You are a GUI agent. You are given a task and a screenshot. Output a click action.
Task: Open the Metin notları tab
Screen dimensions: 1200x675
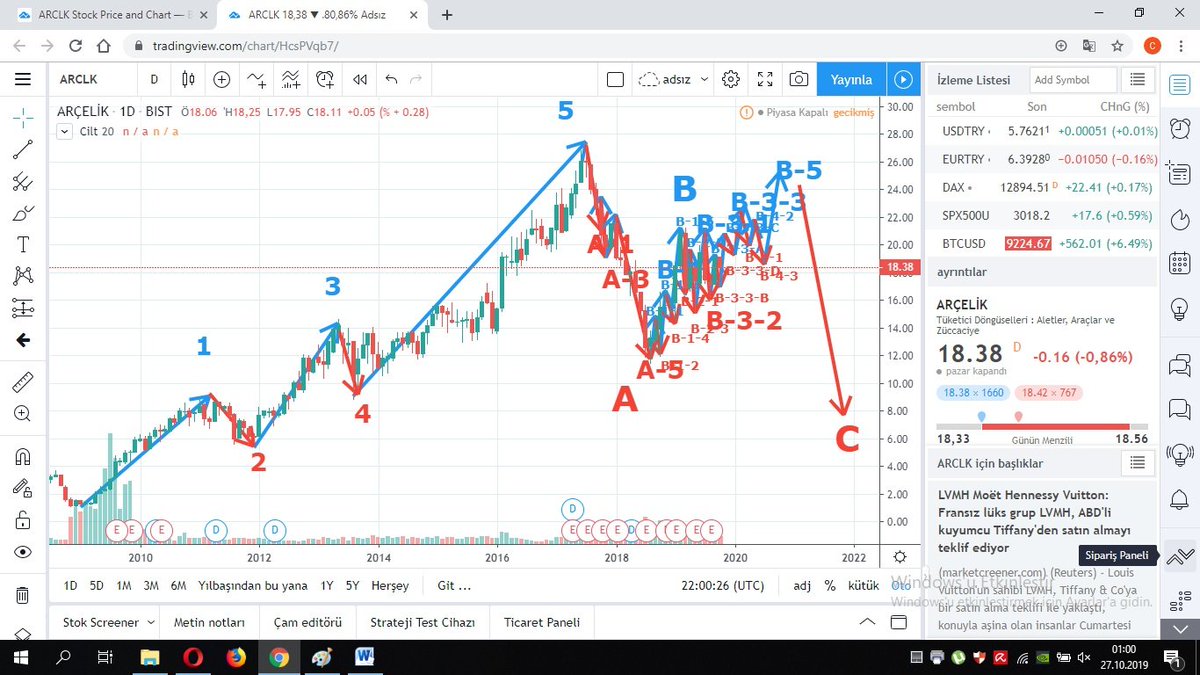click(209, 622)
